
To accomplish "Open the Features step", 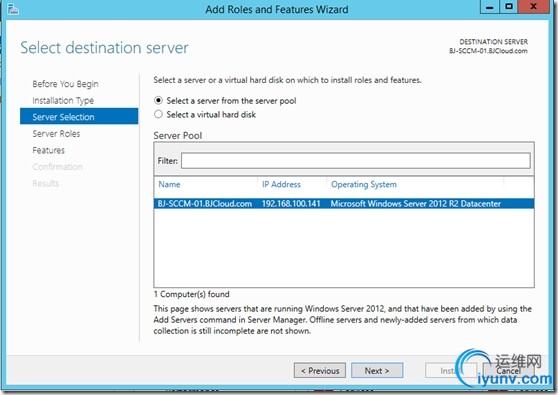I will [48, 151].
